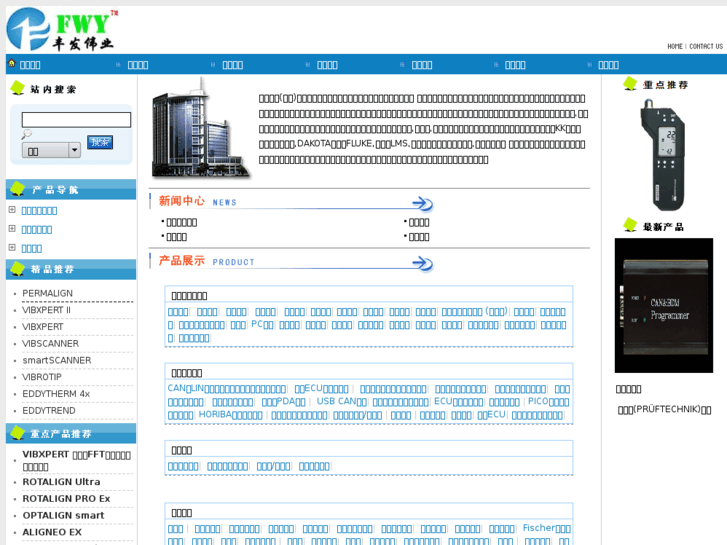727x545 pixels.
Task: Open the search category dropdown
Action: (x=74, y=151)
